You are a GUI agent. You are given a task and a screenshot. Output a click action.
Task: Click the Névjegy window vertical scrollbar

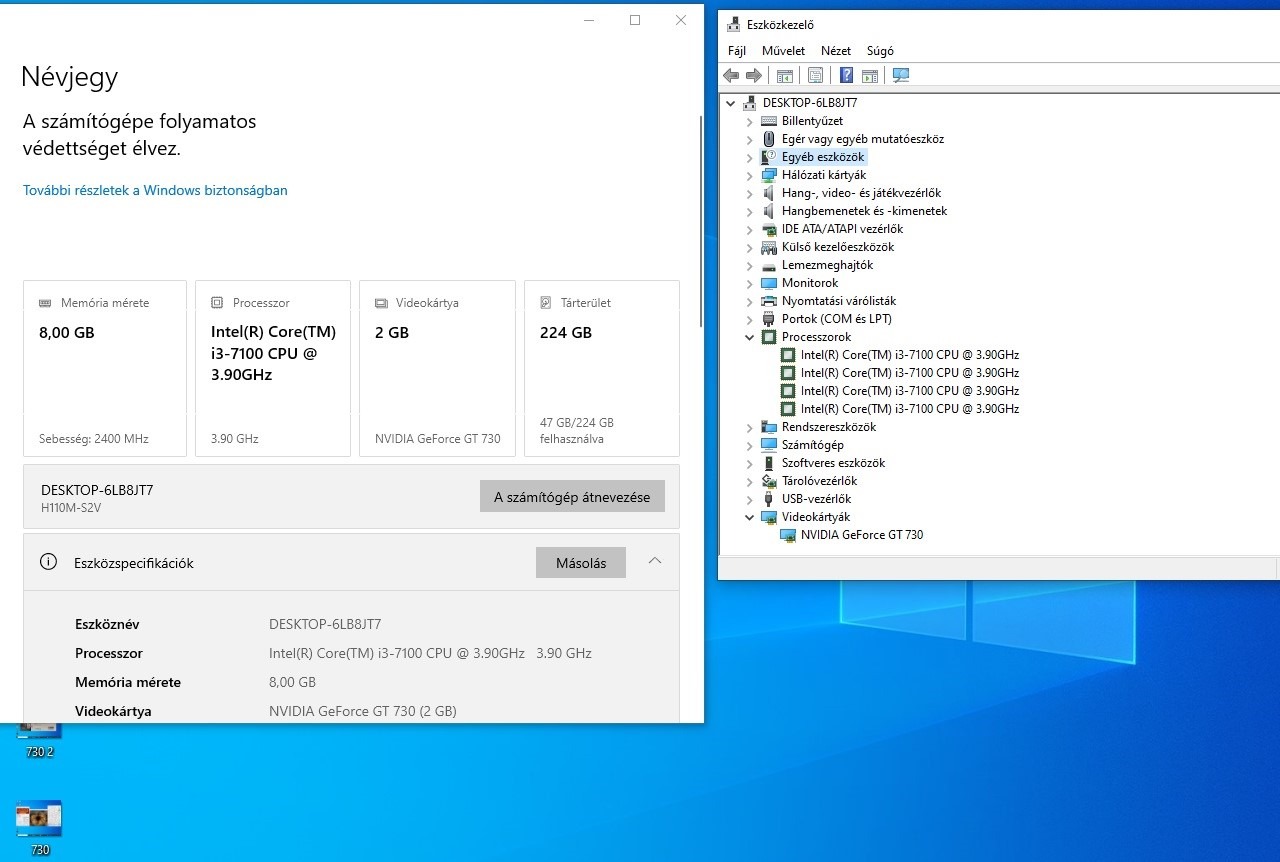click(x=700, y=220)
